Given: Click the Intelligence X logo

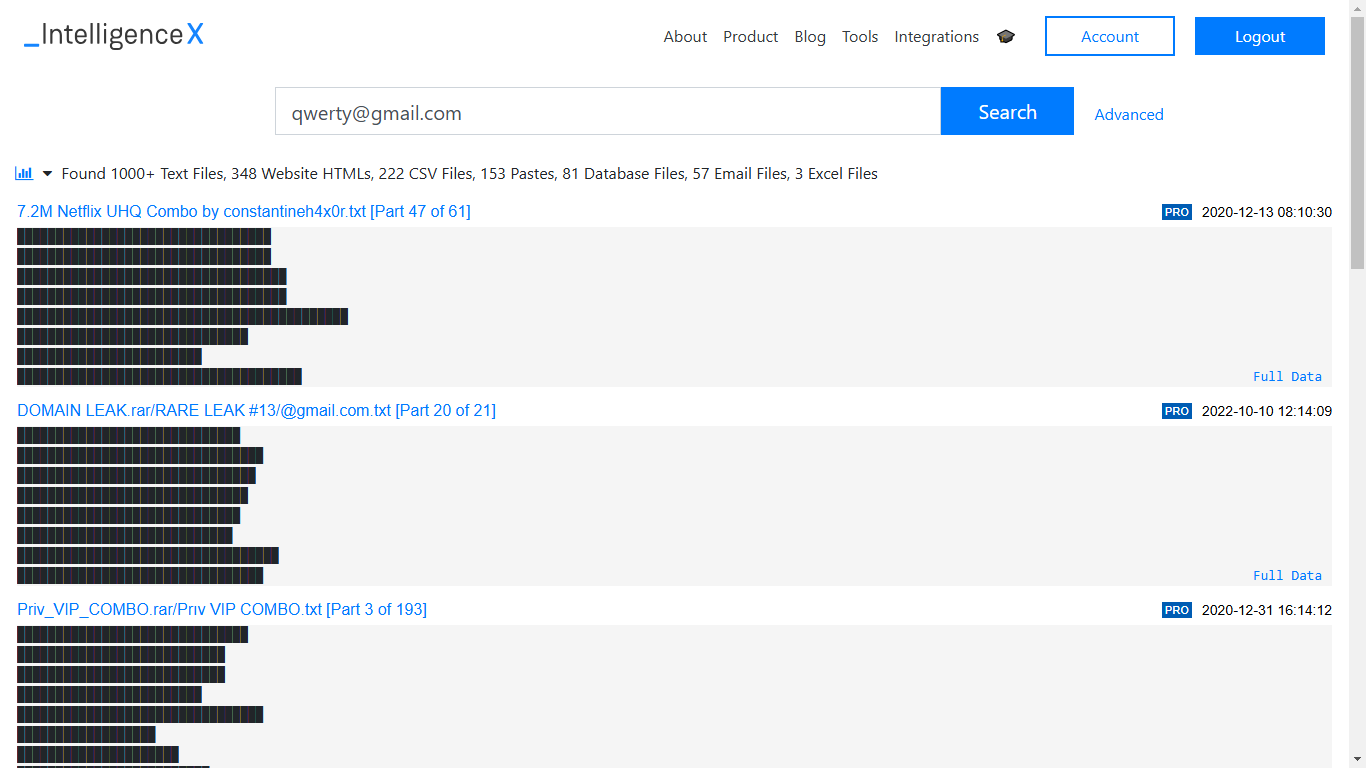Looking at the screenshot, I should pyautogui.click(x=114, y=36).
